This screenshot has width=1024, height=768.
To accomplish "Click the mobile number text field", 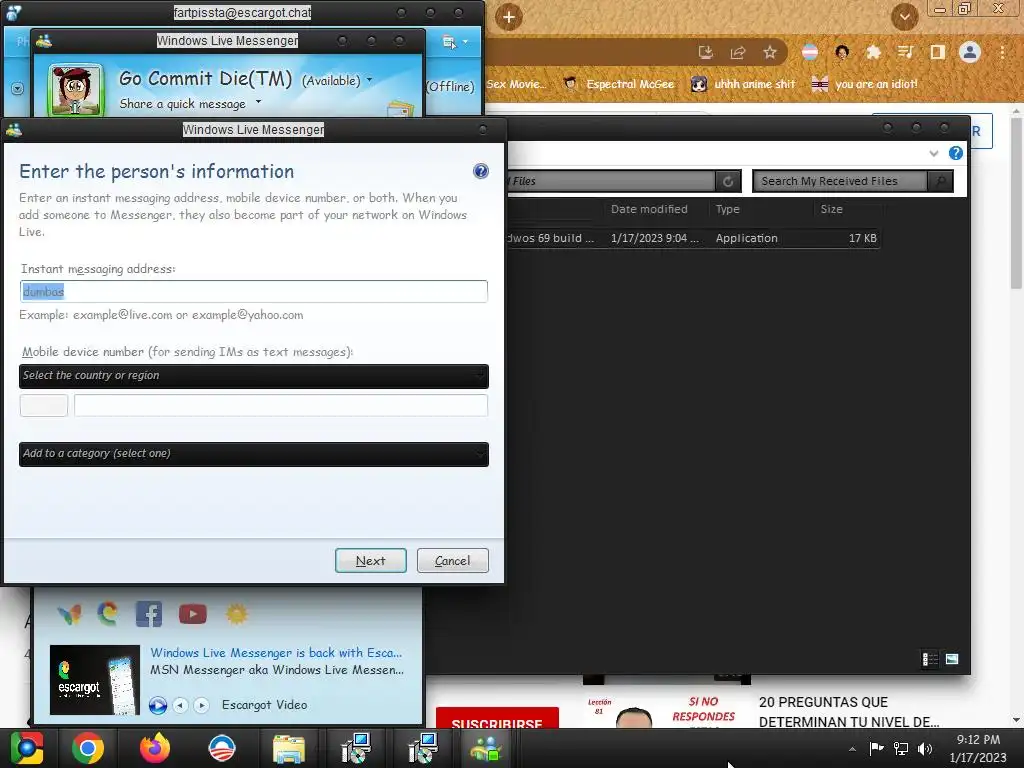I will click(x=281, y=405).
